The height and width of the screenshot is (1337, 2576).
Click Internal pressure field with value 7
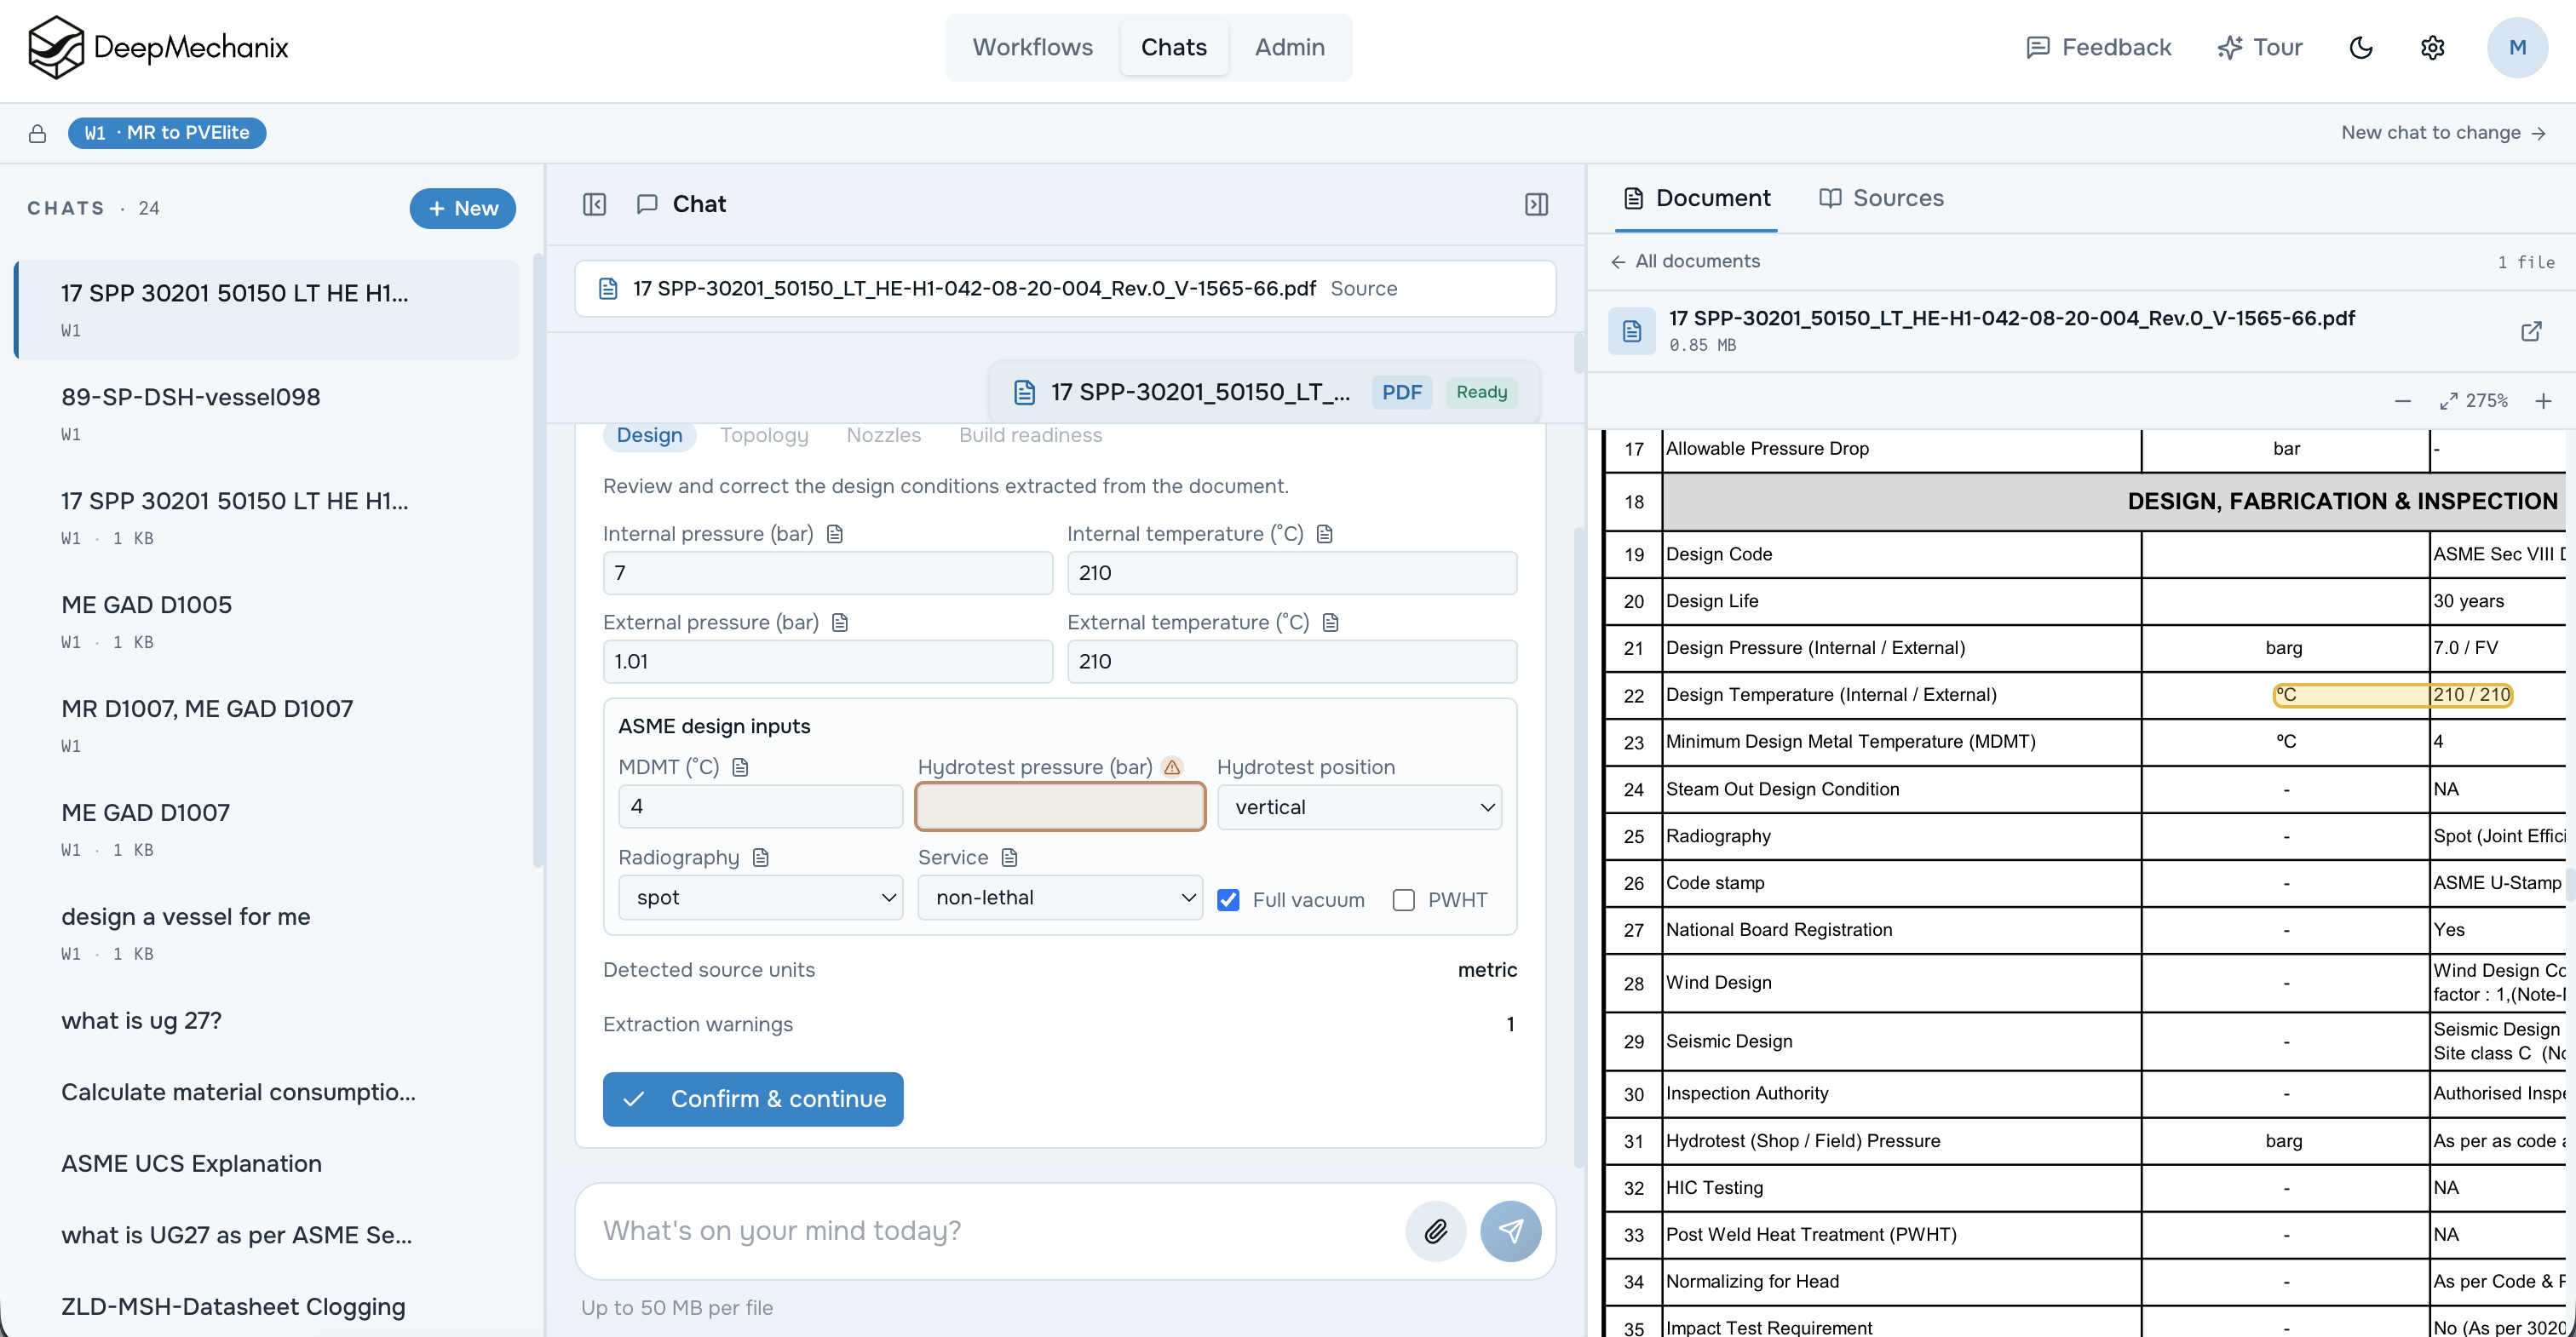coord(828,573)
